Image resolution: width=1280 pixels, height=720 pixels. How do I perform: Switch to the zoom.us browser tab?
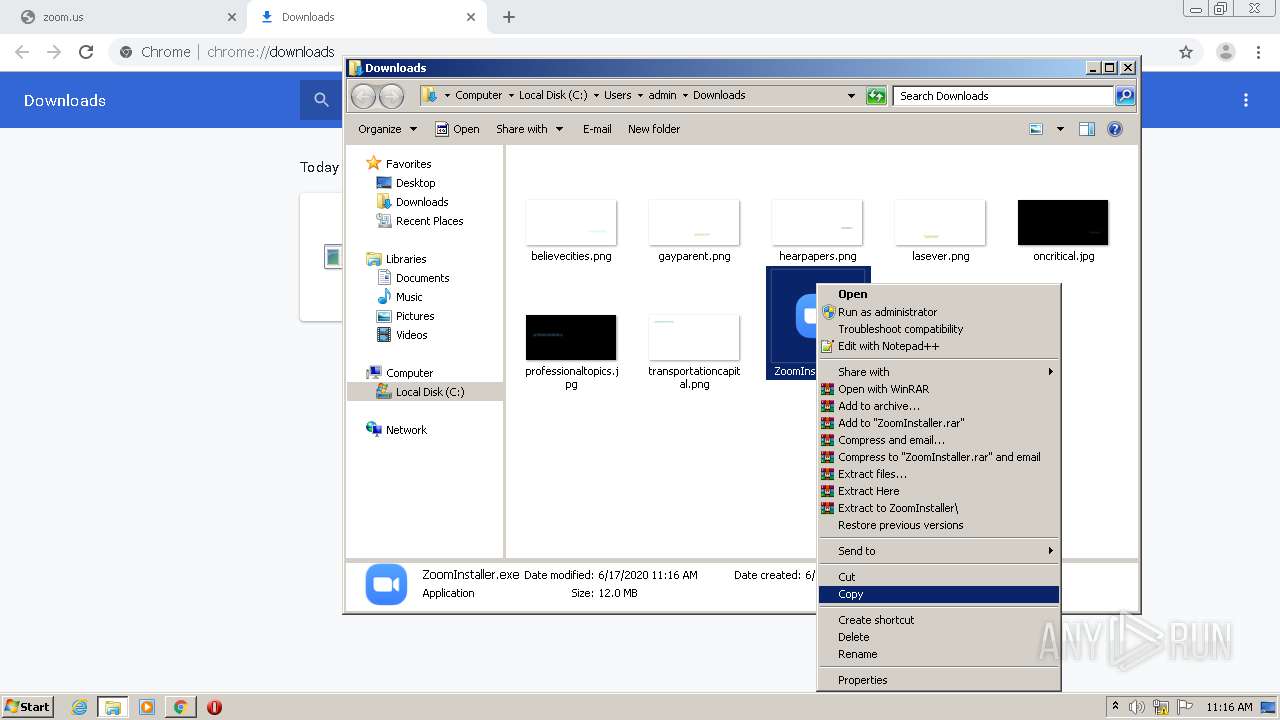pos(123,17)
